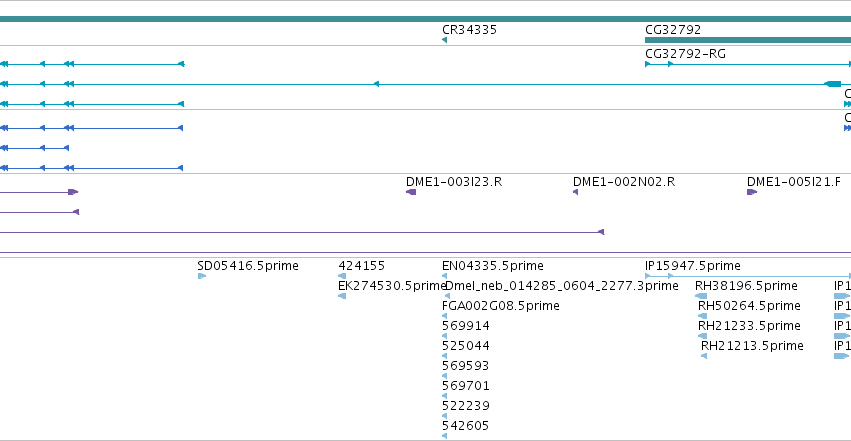Viewport: 851px width, 441px height.
Task: Click the 569914 arrow glyph
Action: point(444,336)
